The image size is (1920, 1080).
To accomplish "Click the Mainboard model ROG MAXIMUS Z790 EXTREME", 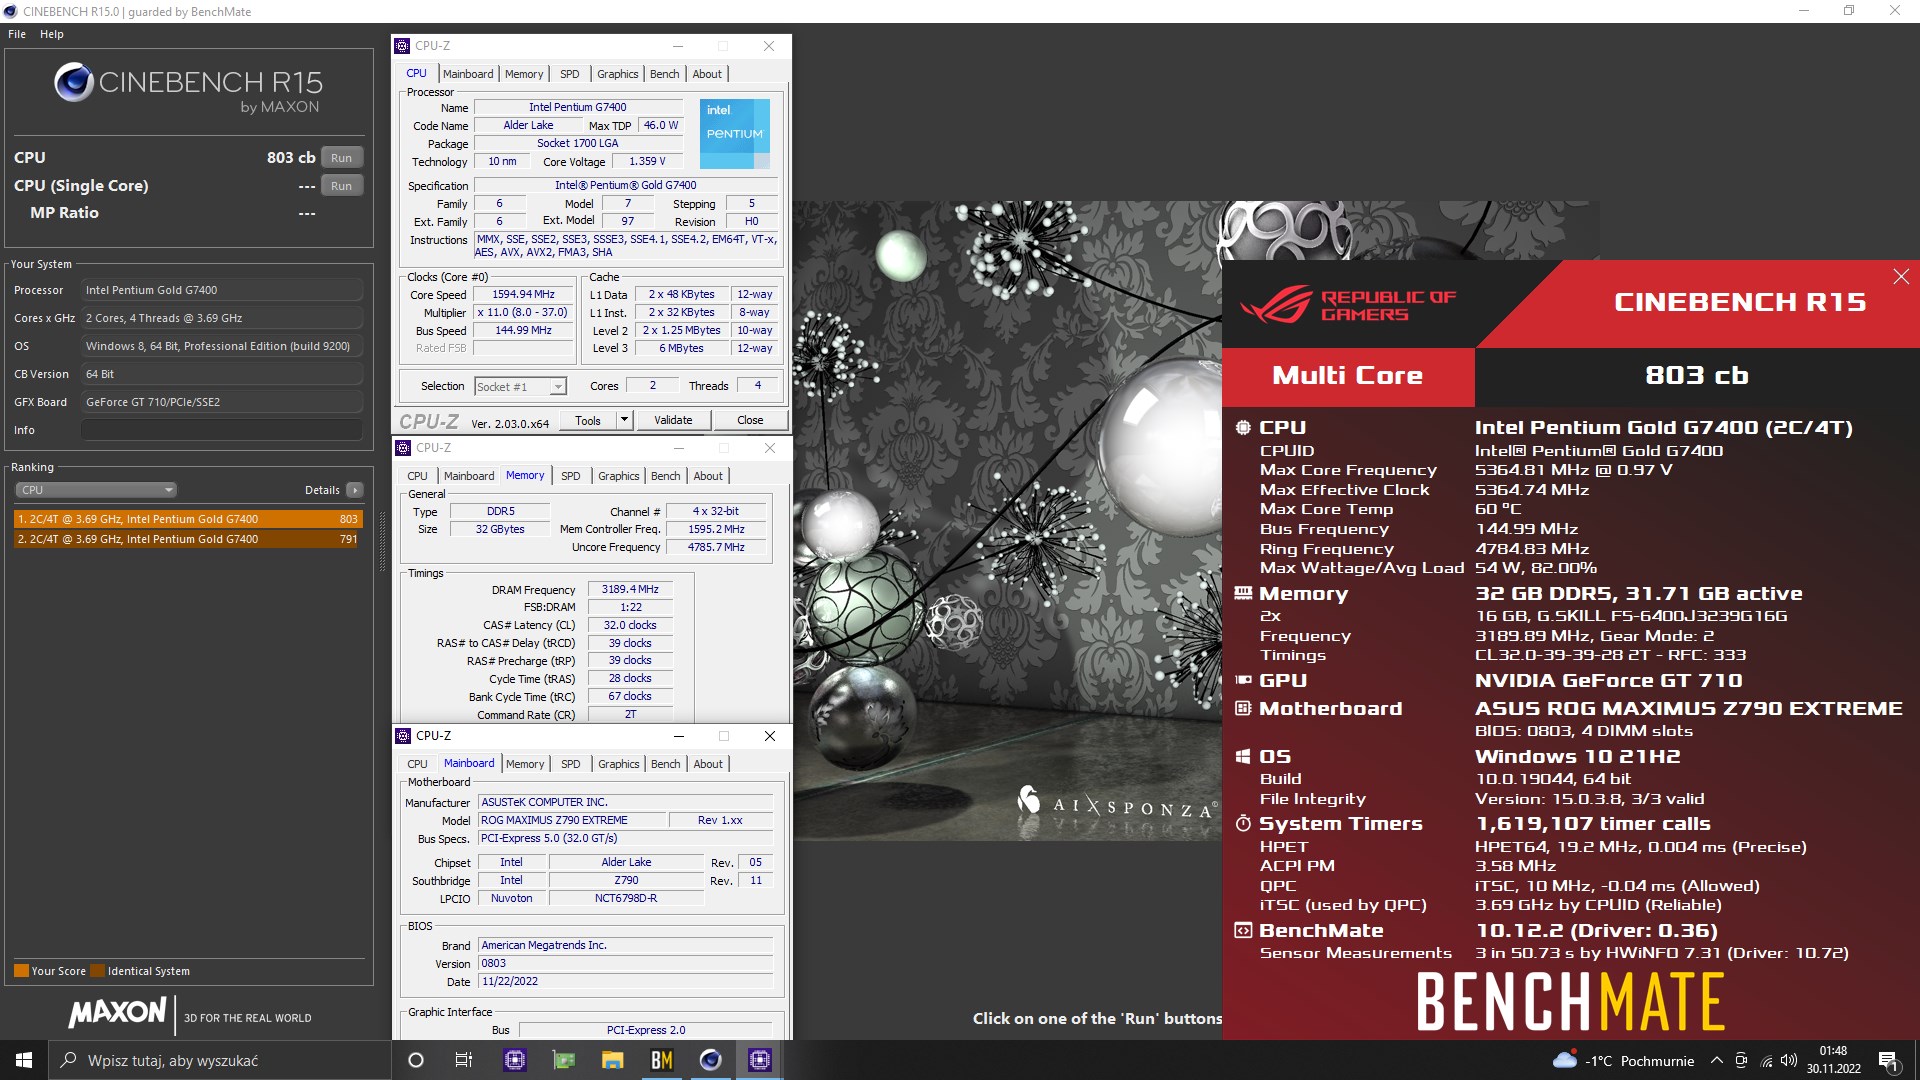I will [571, 820].
